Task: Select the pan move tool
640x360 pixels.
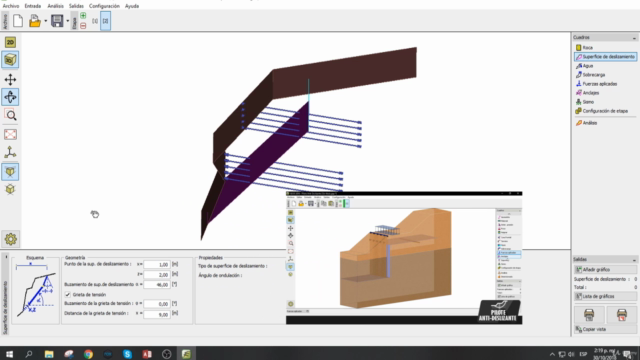Action: point(10,80)
